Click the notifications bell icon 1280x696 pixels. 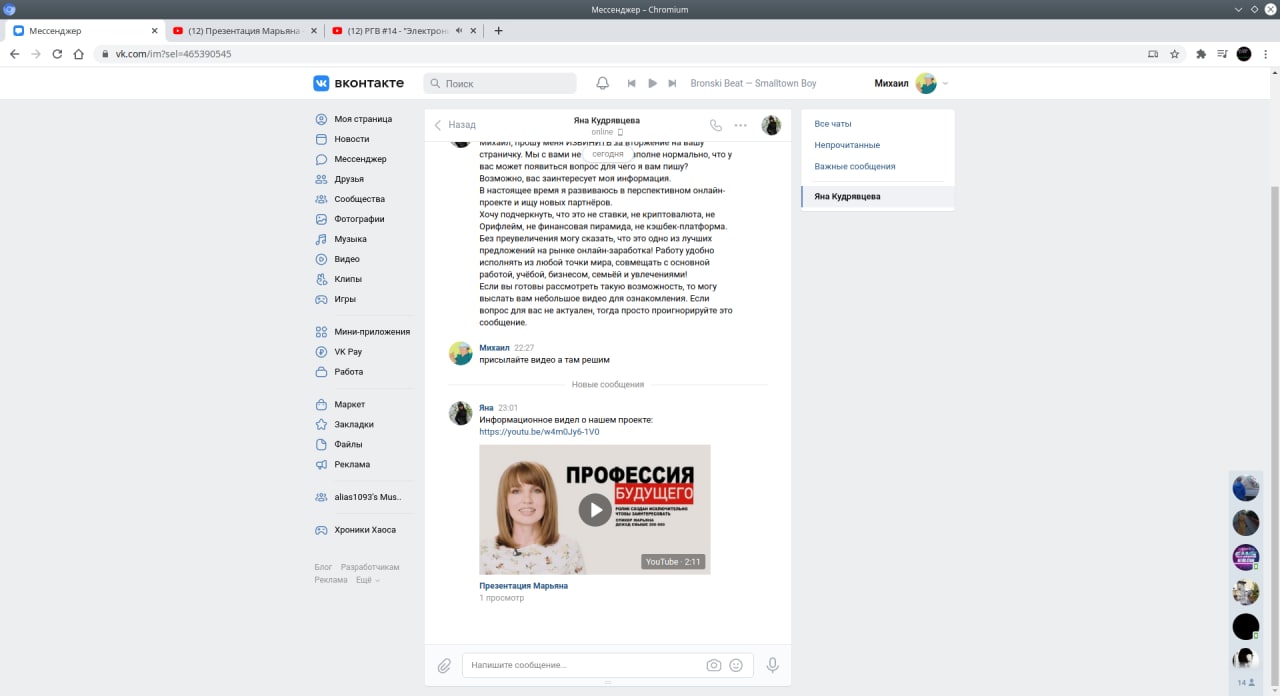pos(603,83)
